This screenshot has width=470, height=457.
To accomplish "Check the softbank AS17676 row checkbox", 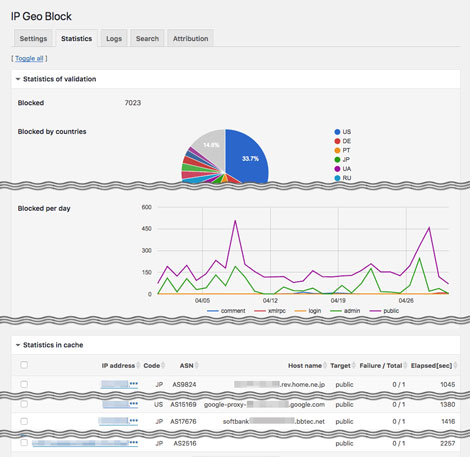I will point(24,421).
